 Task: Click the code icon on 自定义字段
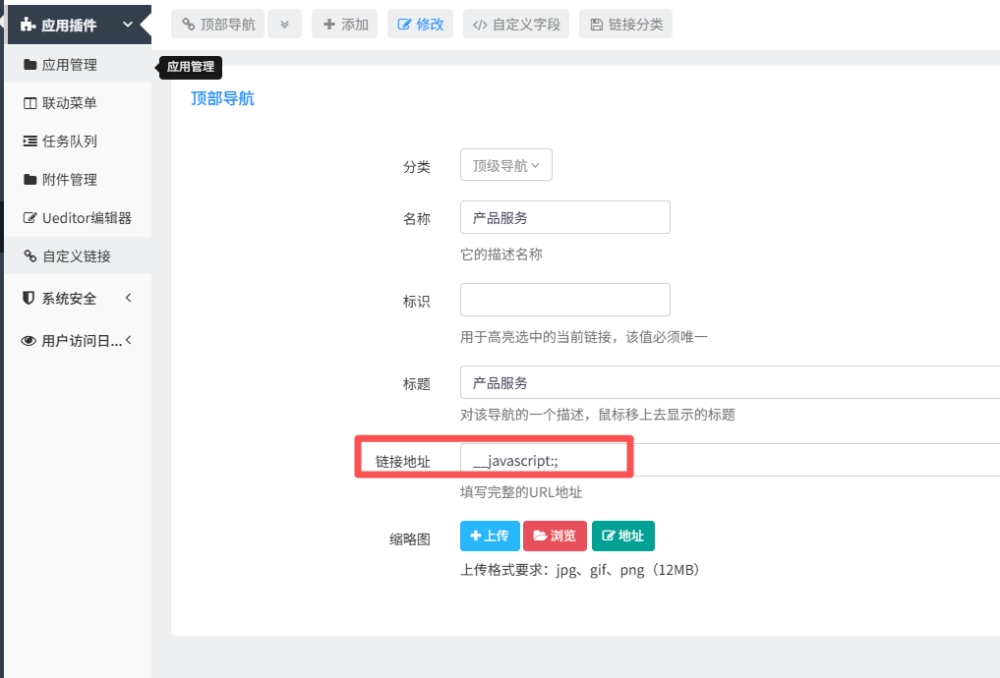pyautogui.click(x=480, y=25)
